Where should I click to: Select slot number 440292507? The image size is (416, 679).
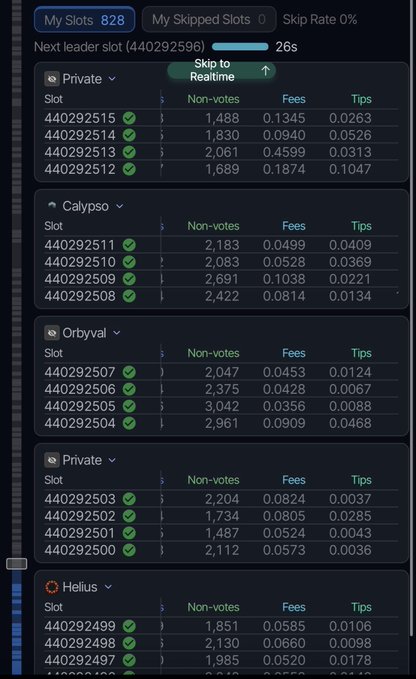point(80,372)
